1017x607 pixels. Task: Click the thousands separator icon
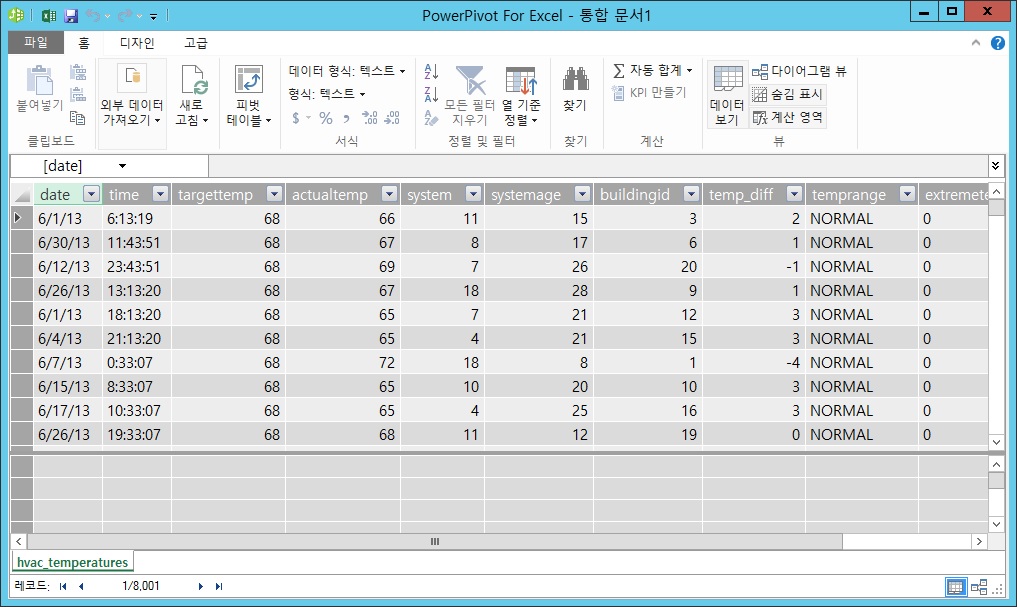point(346,118)
